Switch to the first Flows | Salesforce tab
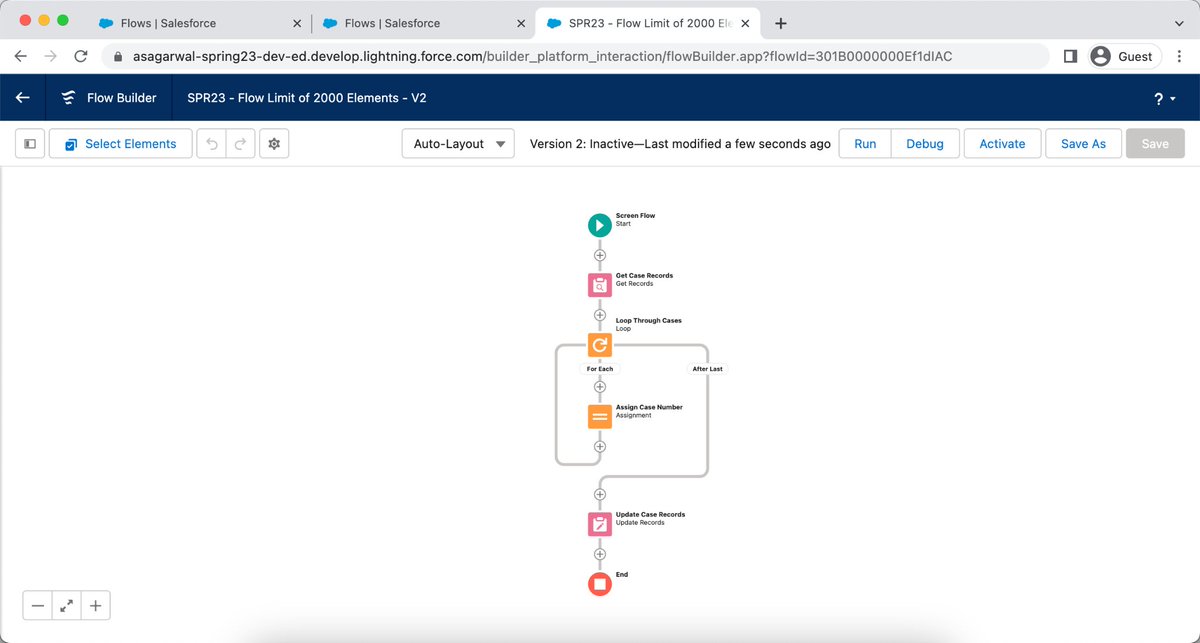This screenshot has height=643, width=1200. [200, 23]
